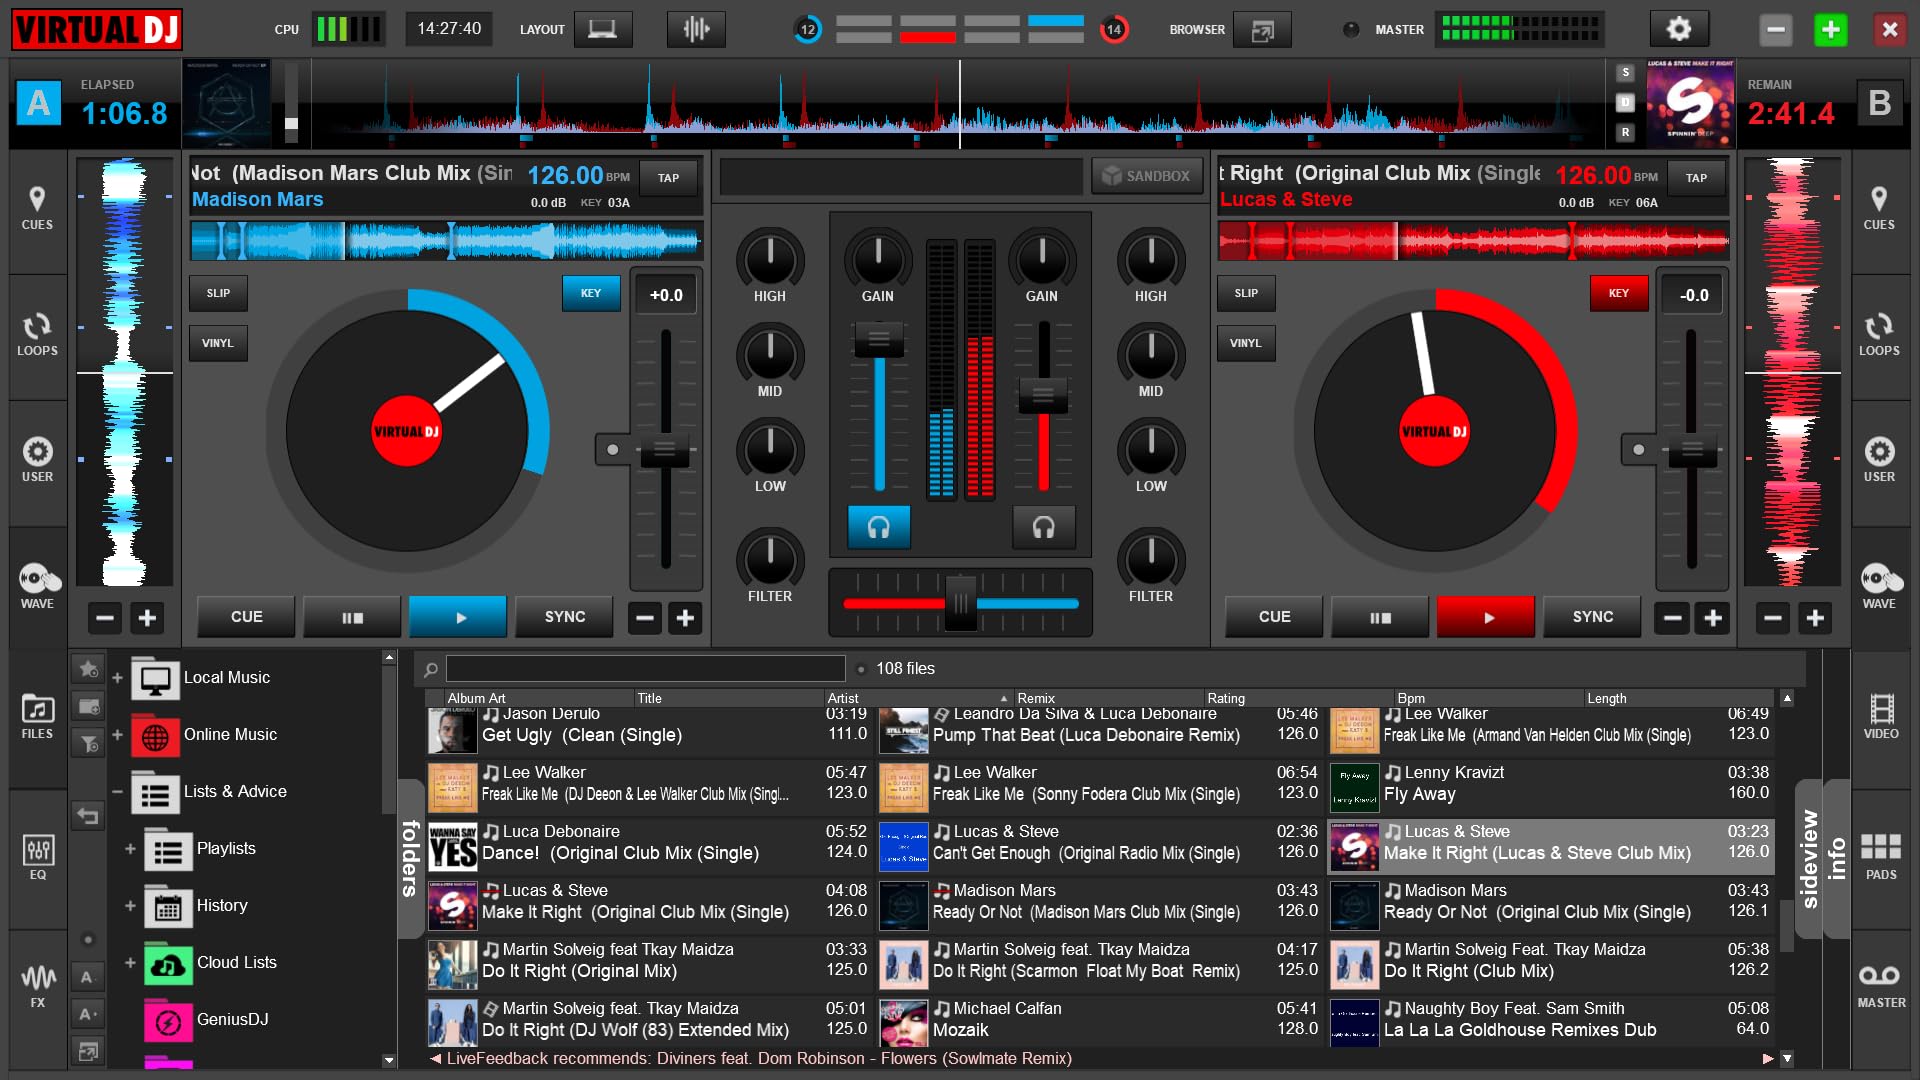Open the EQ sidebar icon
The image size is (1920, 1080).
click(x=37, y=857)
